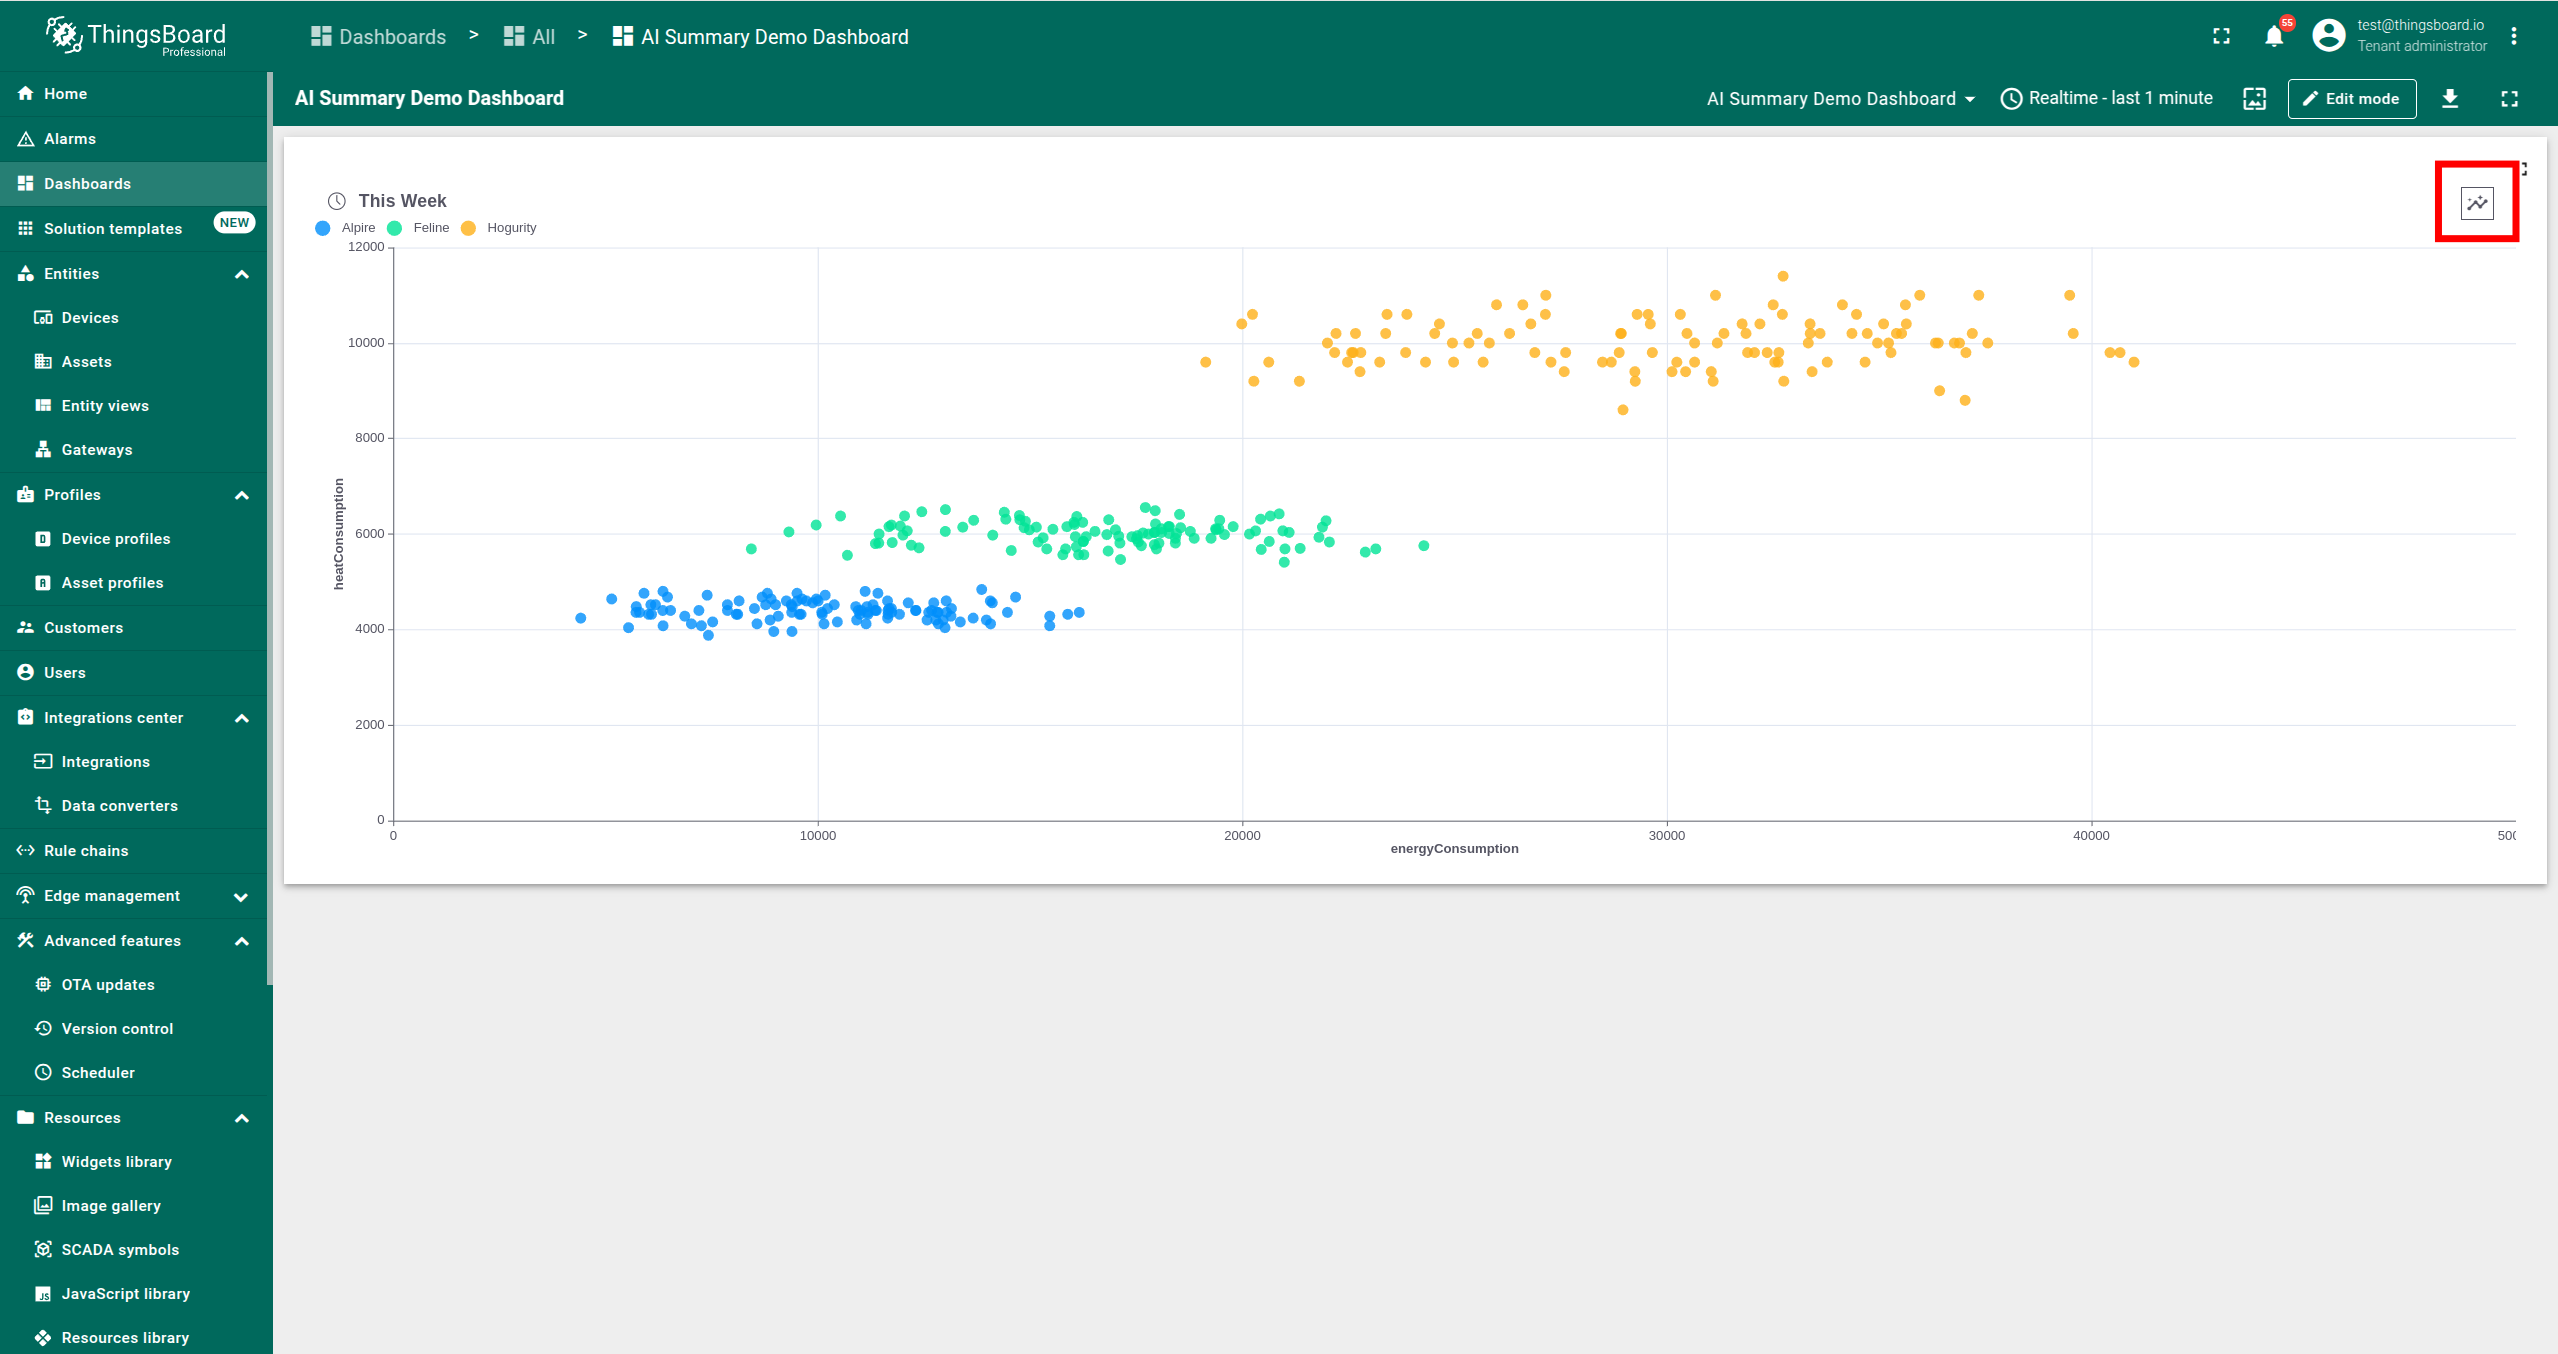The image size is (2558, 1354).
Task: Click the export dashboard download icon
Action: tap(2449, 98)
